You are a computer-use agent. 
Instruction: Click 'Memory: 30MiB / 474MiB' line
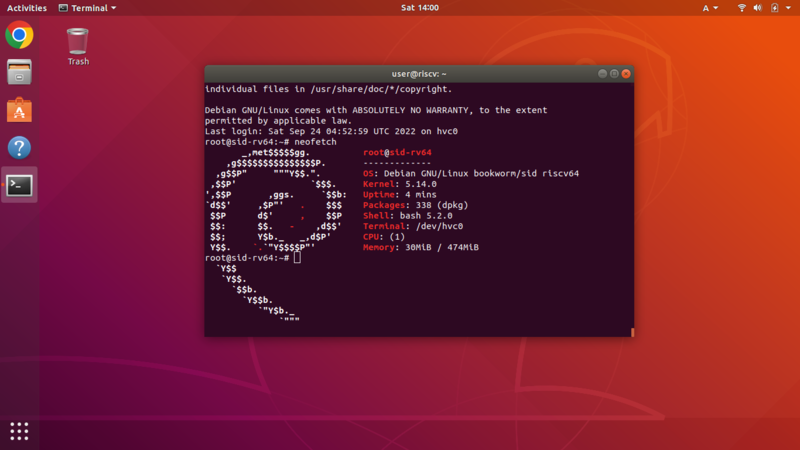pyautogui.click(x=421, y=247)
